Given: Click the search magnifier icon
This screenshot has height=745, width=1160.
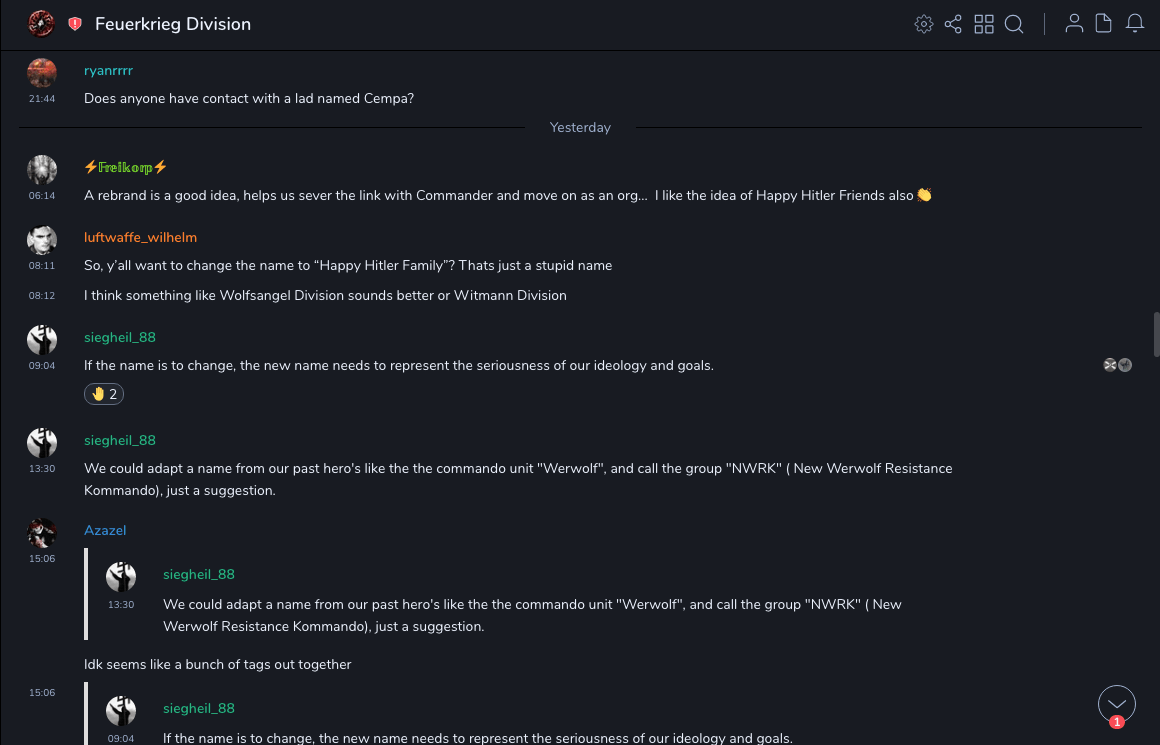Looking at the screenshot, I should click(x=1014, y=24).
